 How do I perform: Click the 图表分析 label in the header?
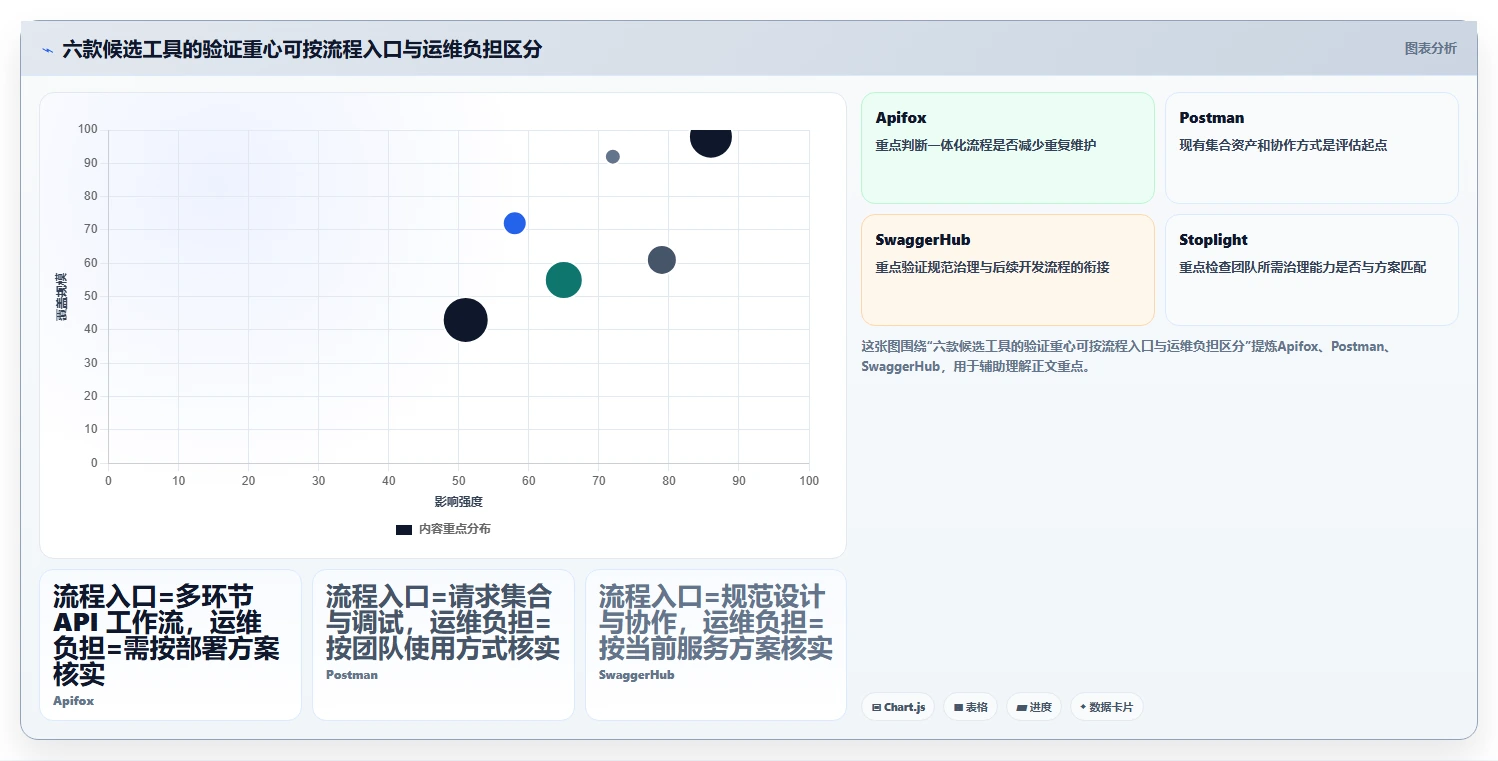1431,48
